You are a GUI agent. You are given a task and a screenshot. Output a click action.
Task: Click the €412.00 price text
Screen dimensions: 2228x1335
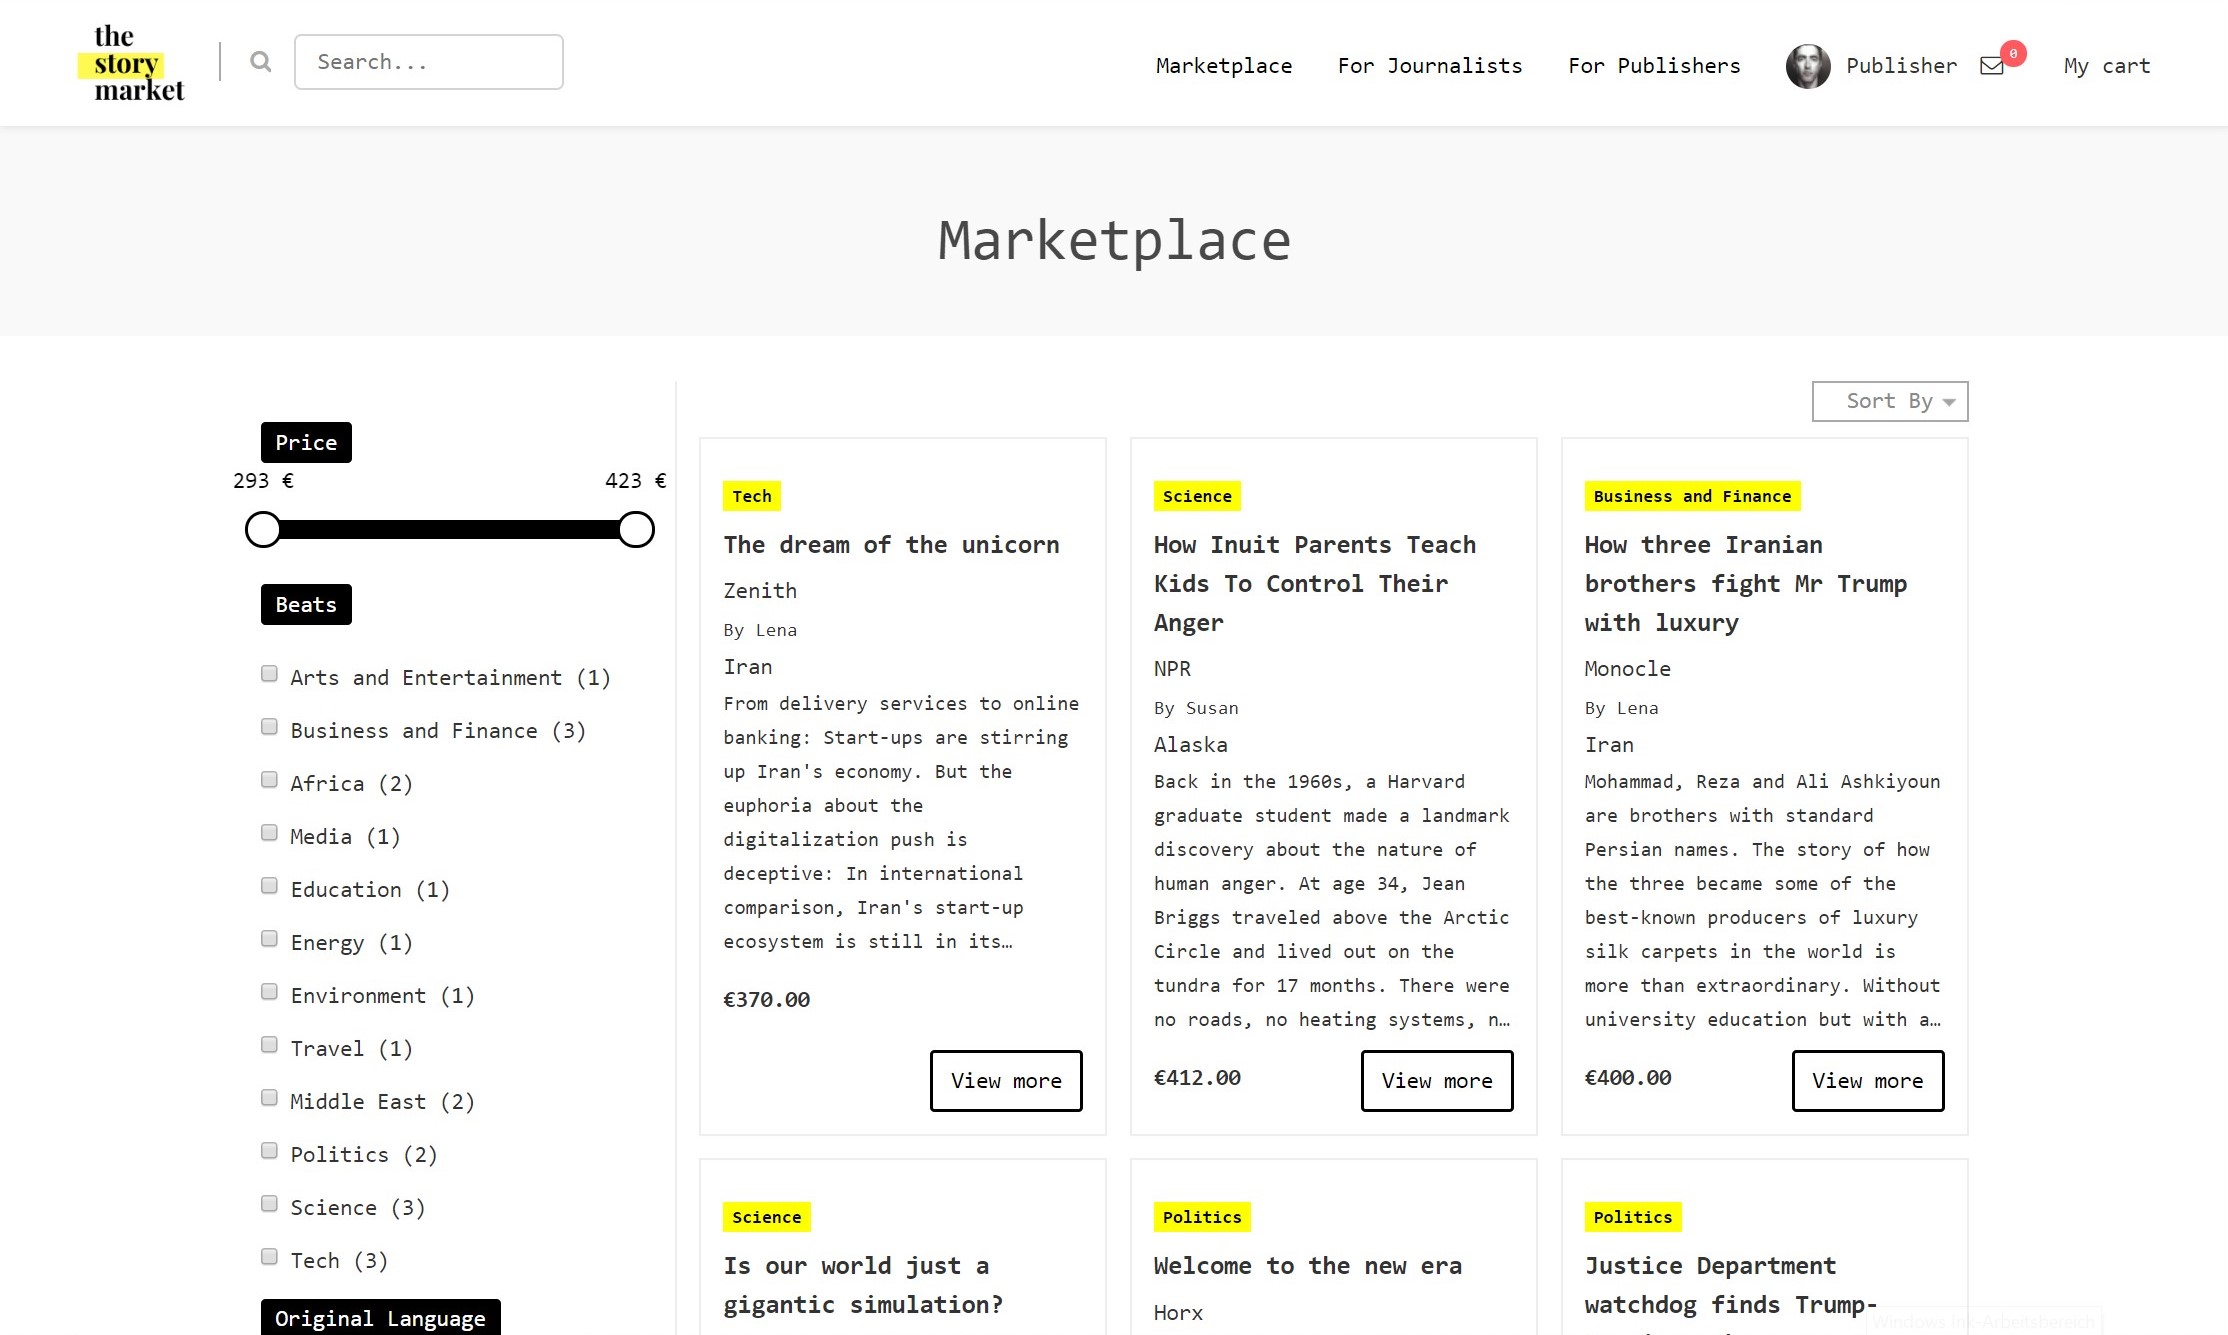point(1197,1078)
